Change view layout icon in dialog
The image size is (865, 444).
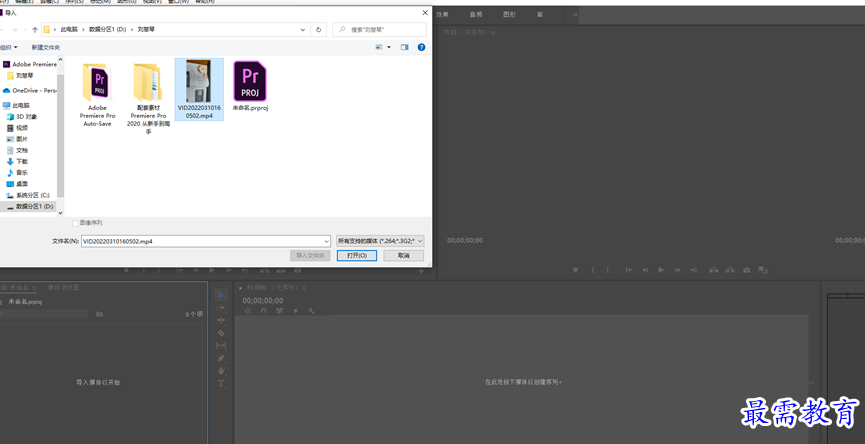point(379,47)
